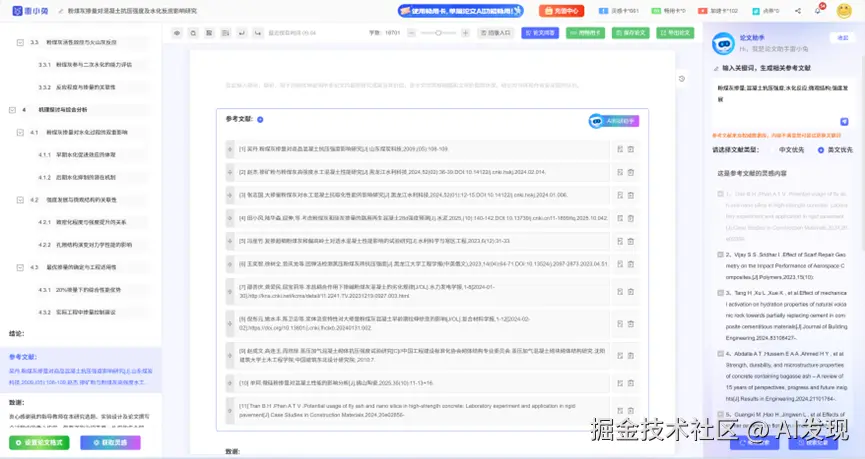Image resolution: width=865 pixels, height=459 pixels.
Task: Click the redo arrow in the editor toolbar
Action: click(258, 33)
